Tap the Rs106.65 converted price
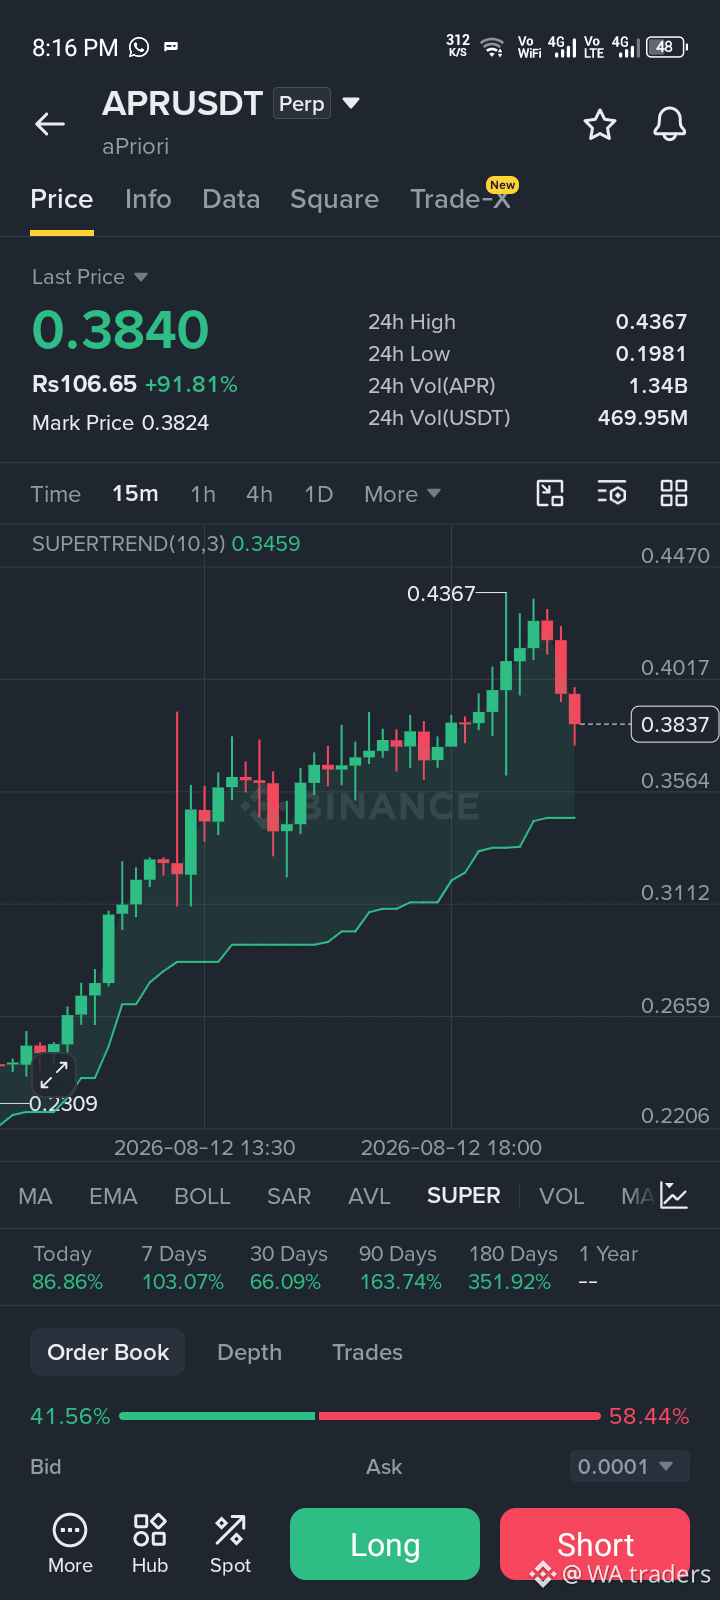This screenshot has height=1600, width=720. pyautogui.click(x=84, y=384)
